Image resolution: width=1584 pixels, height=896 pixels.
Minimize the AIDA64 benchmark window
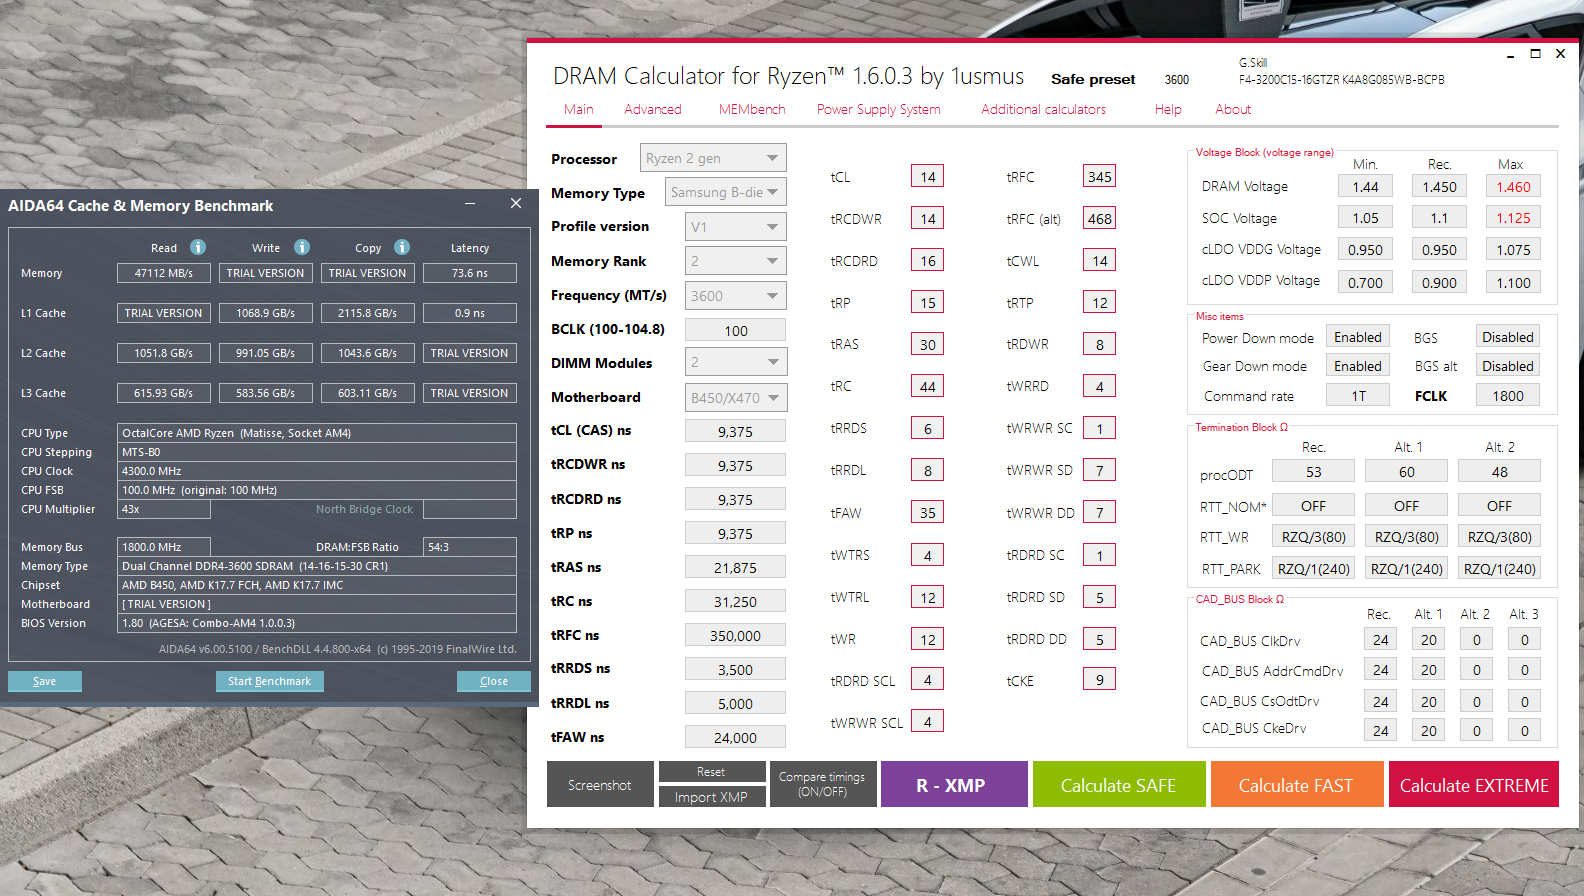(470, 204)
